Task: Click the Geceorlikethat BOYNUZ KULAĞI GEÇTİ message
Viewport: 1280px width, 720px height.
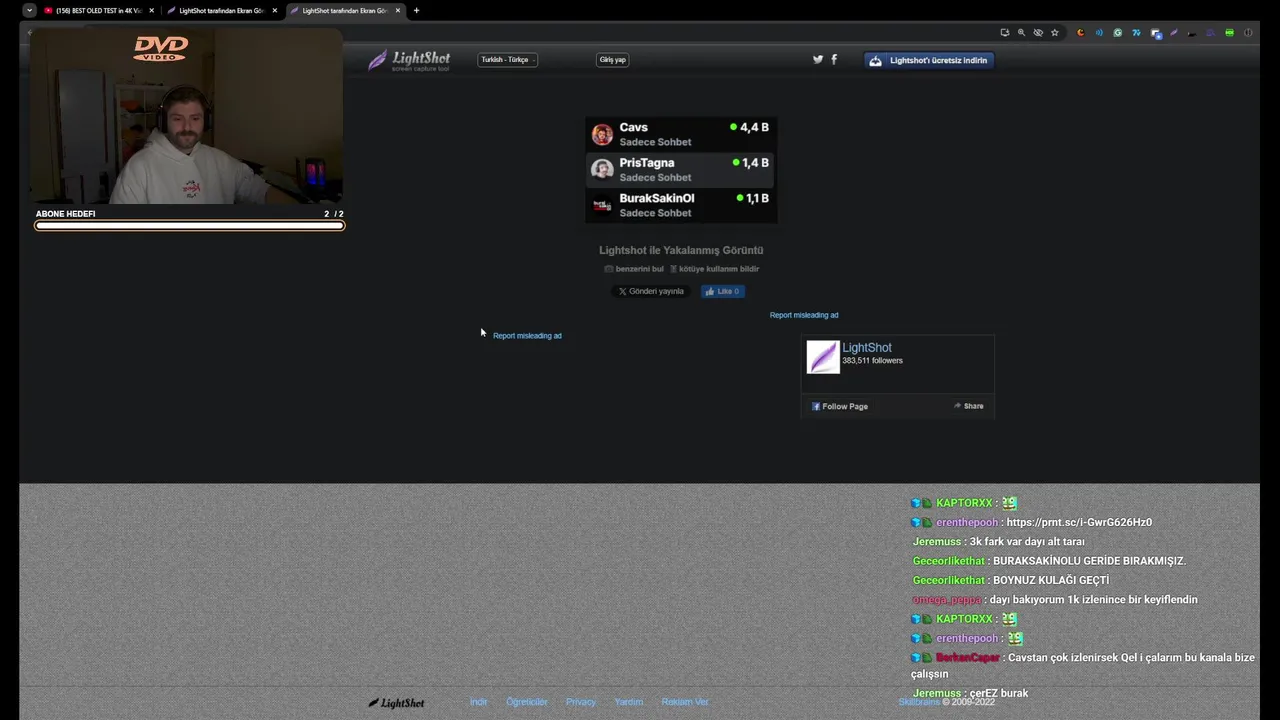Action: click(1011, 580)
